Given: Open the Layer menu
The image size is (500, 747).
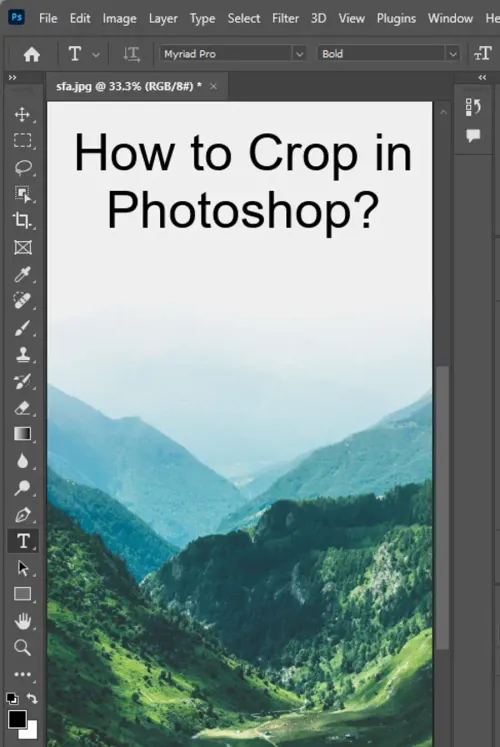Looking at the screenshot, I should pyautogui.click(x=163, y=19).
